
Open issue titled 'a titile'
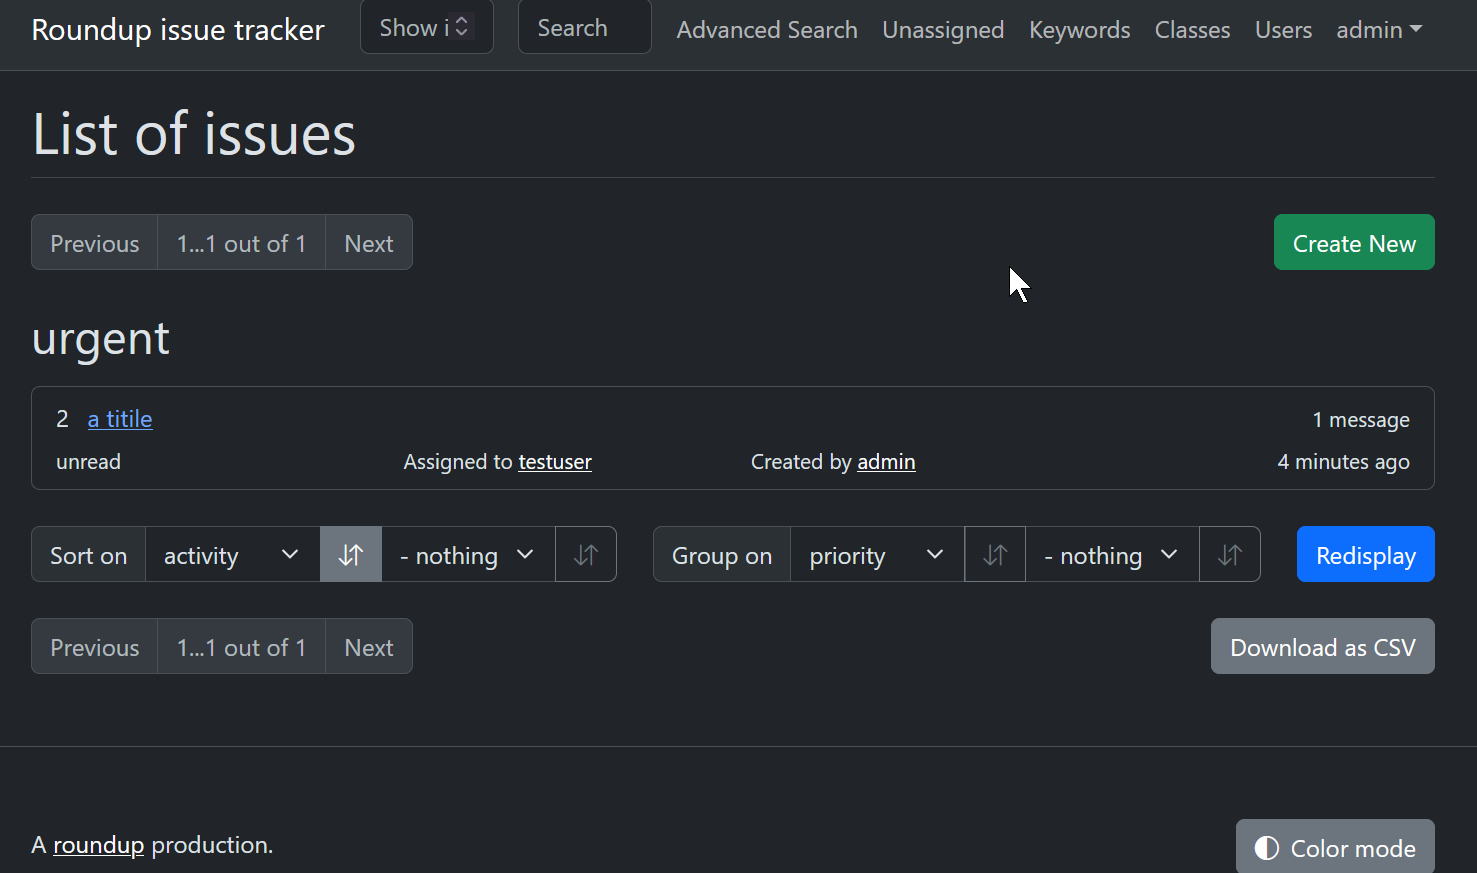coord(120,419)
